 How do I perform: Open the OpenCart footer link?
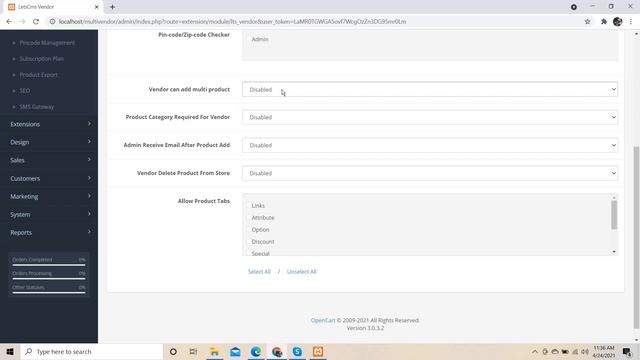[x=323, y=320]
